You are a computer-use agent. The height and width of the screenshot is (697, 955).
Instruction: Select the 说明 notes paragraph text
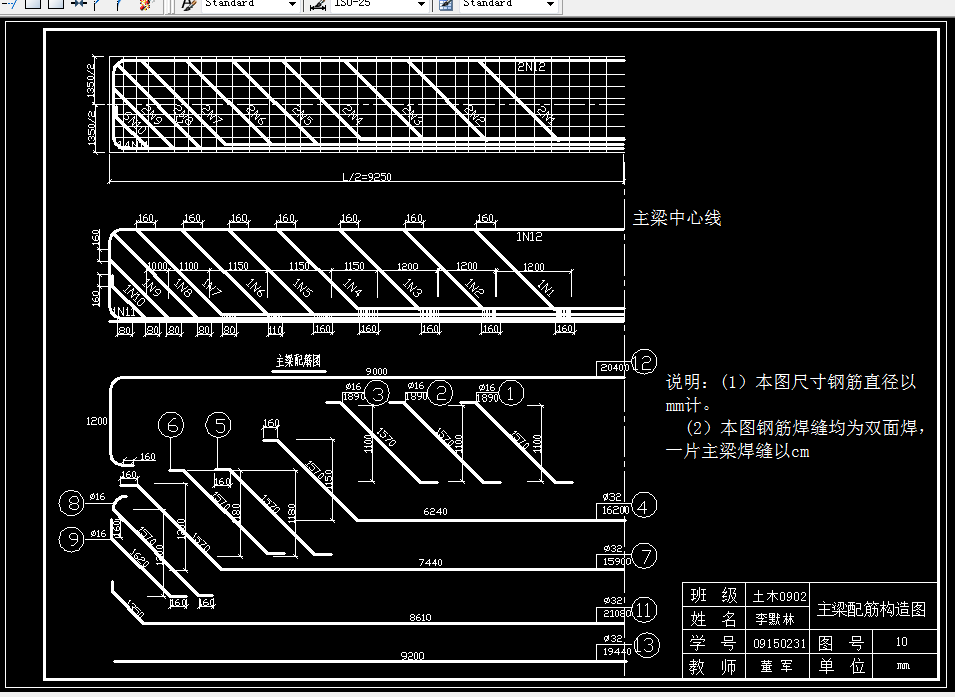click(x=795, y=415)
